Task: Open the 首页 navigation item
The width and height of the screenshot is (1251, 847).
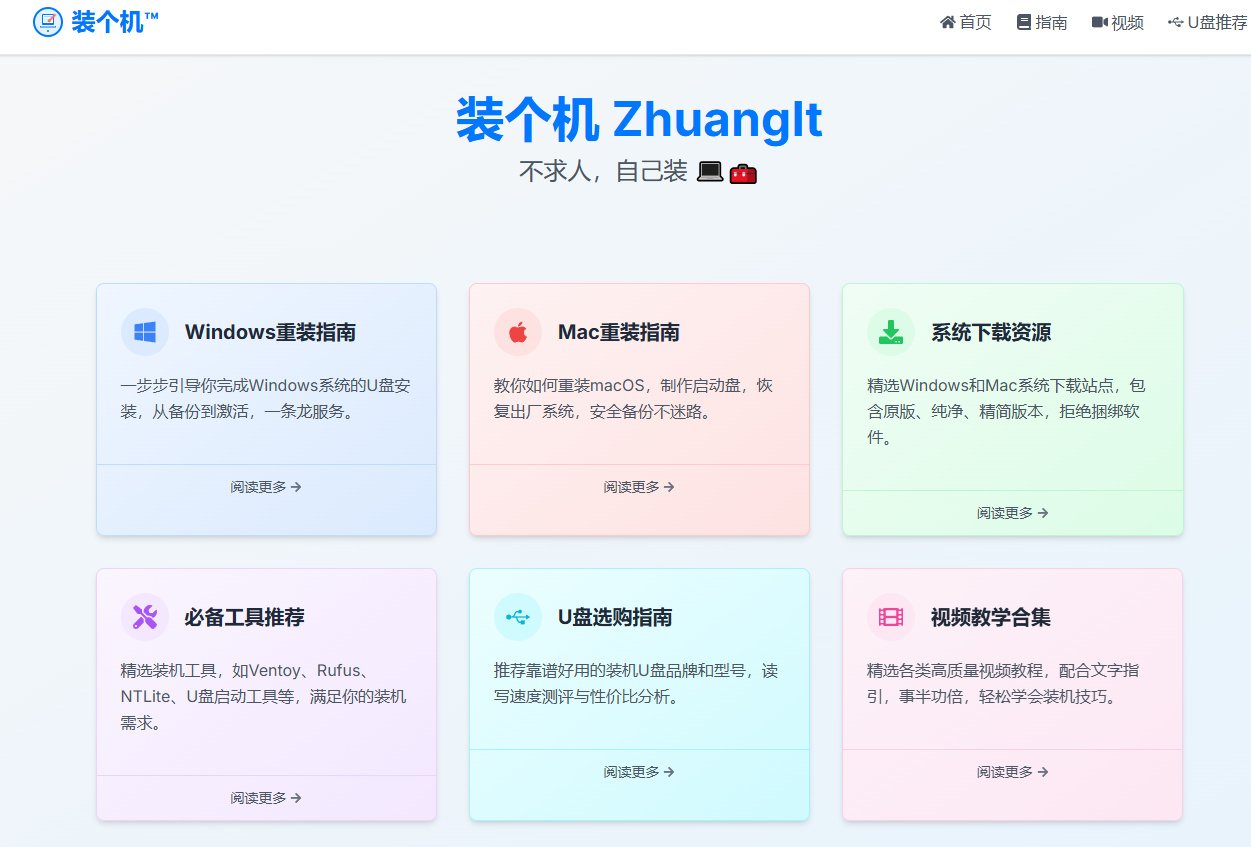Action: 966,22
